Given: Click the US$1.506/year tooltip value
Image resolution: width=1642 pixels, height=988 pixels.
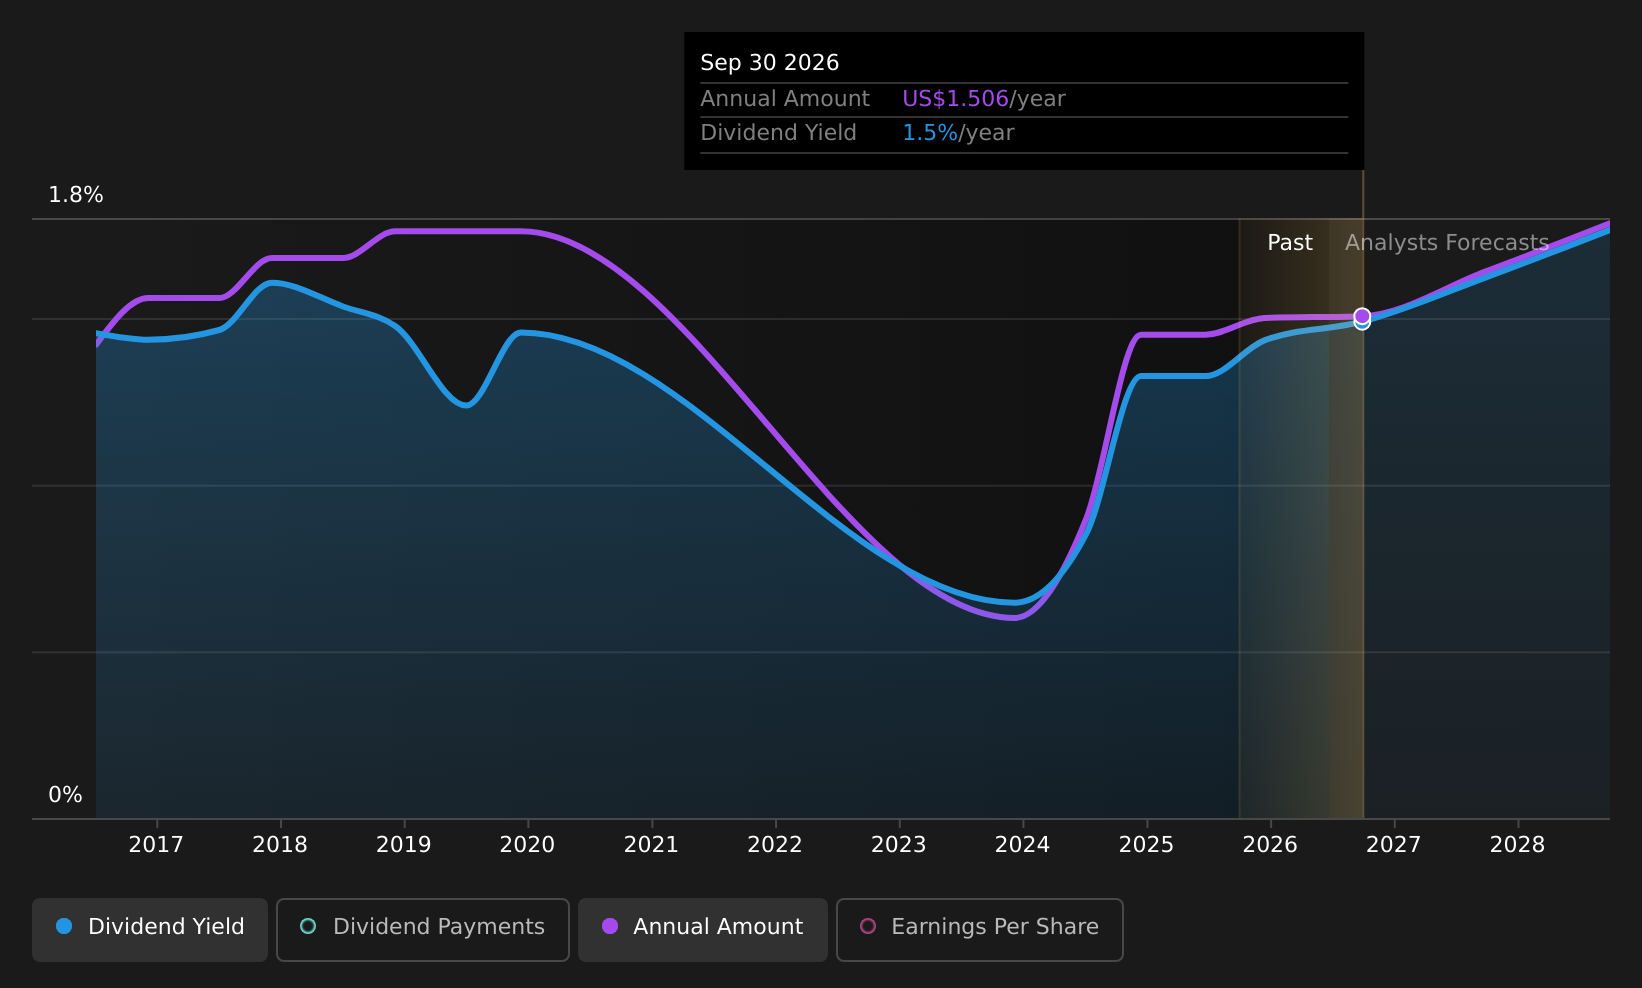Looking at the screenshot, I should (984, 99).
